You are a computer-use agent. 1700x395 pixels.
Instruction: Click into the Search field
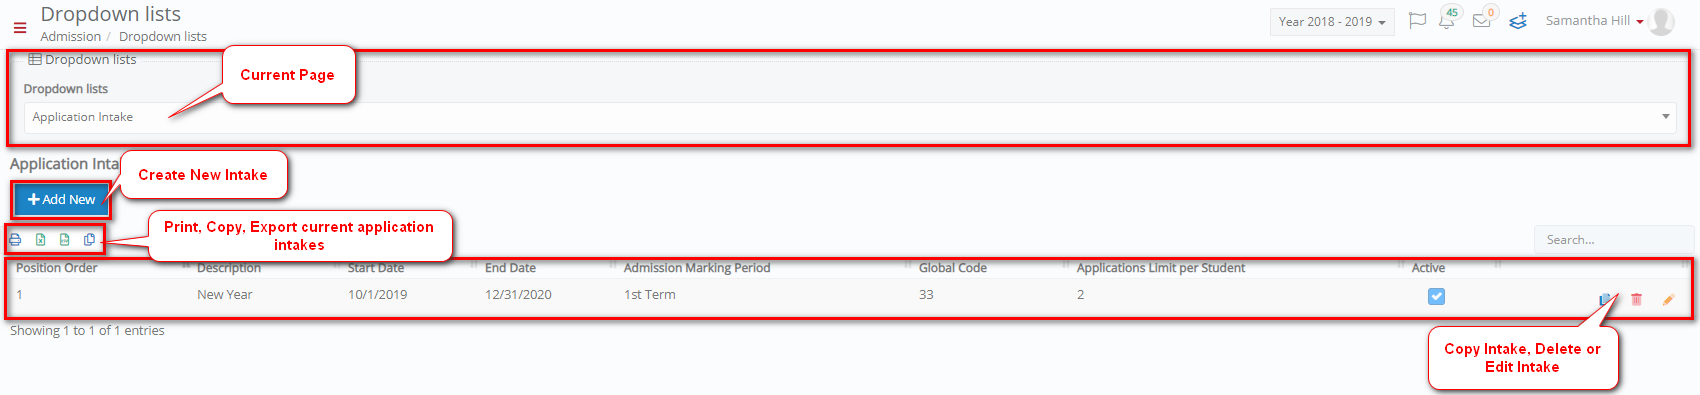1613,240
